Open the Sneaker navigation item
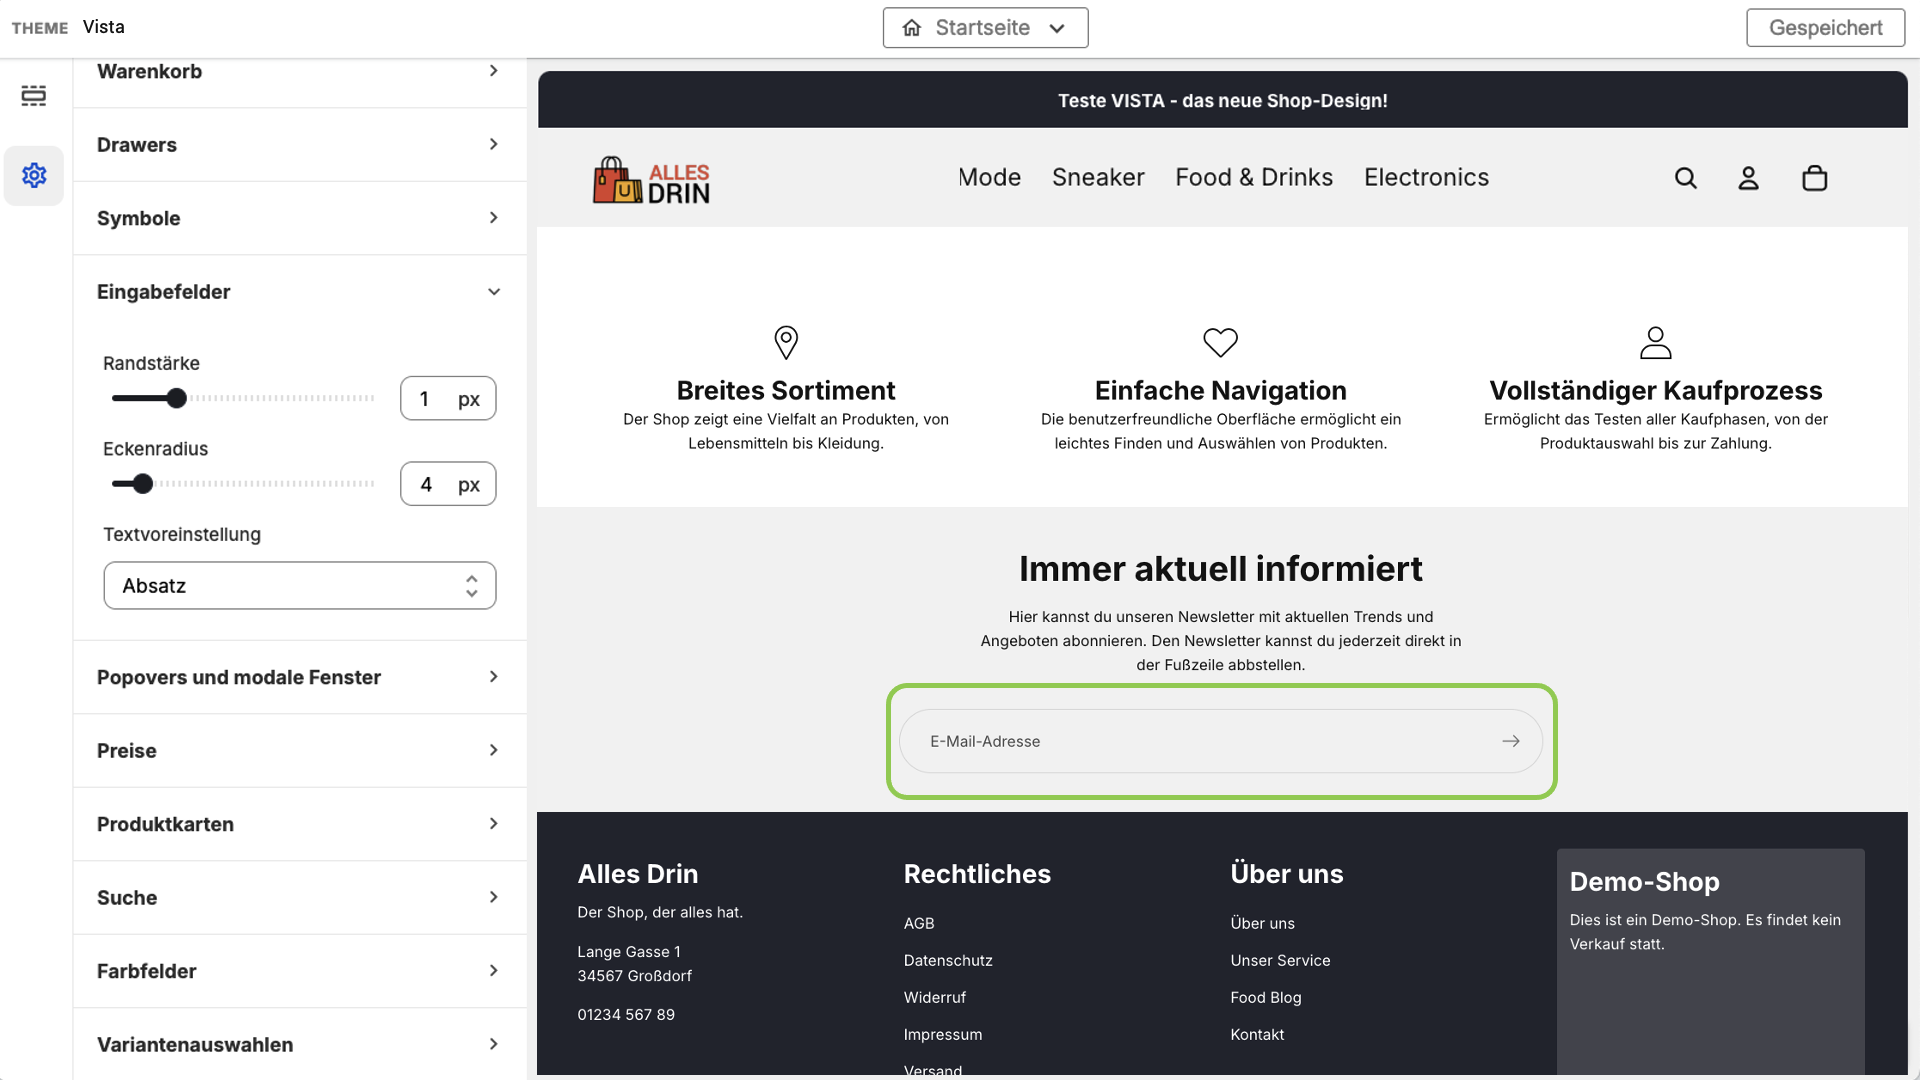 click(x=1098, y=177)
